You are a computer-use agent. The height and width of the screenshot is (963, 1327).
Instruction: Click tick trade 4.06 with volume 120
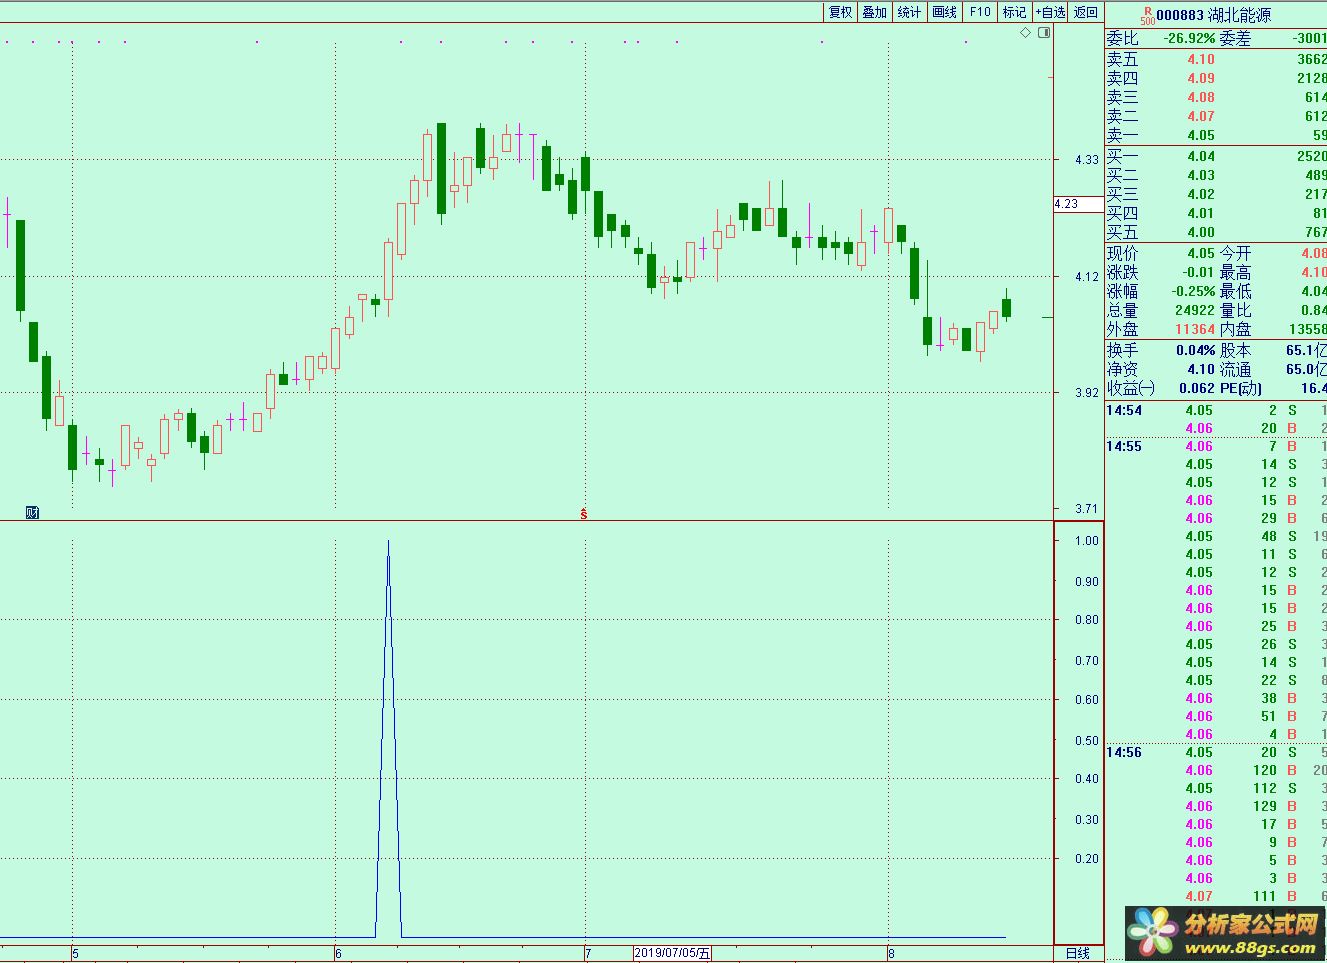tap(1216, 770)
